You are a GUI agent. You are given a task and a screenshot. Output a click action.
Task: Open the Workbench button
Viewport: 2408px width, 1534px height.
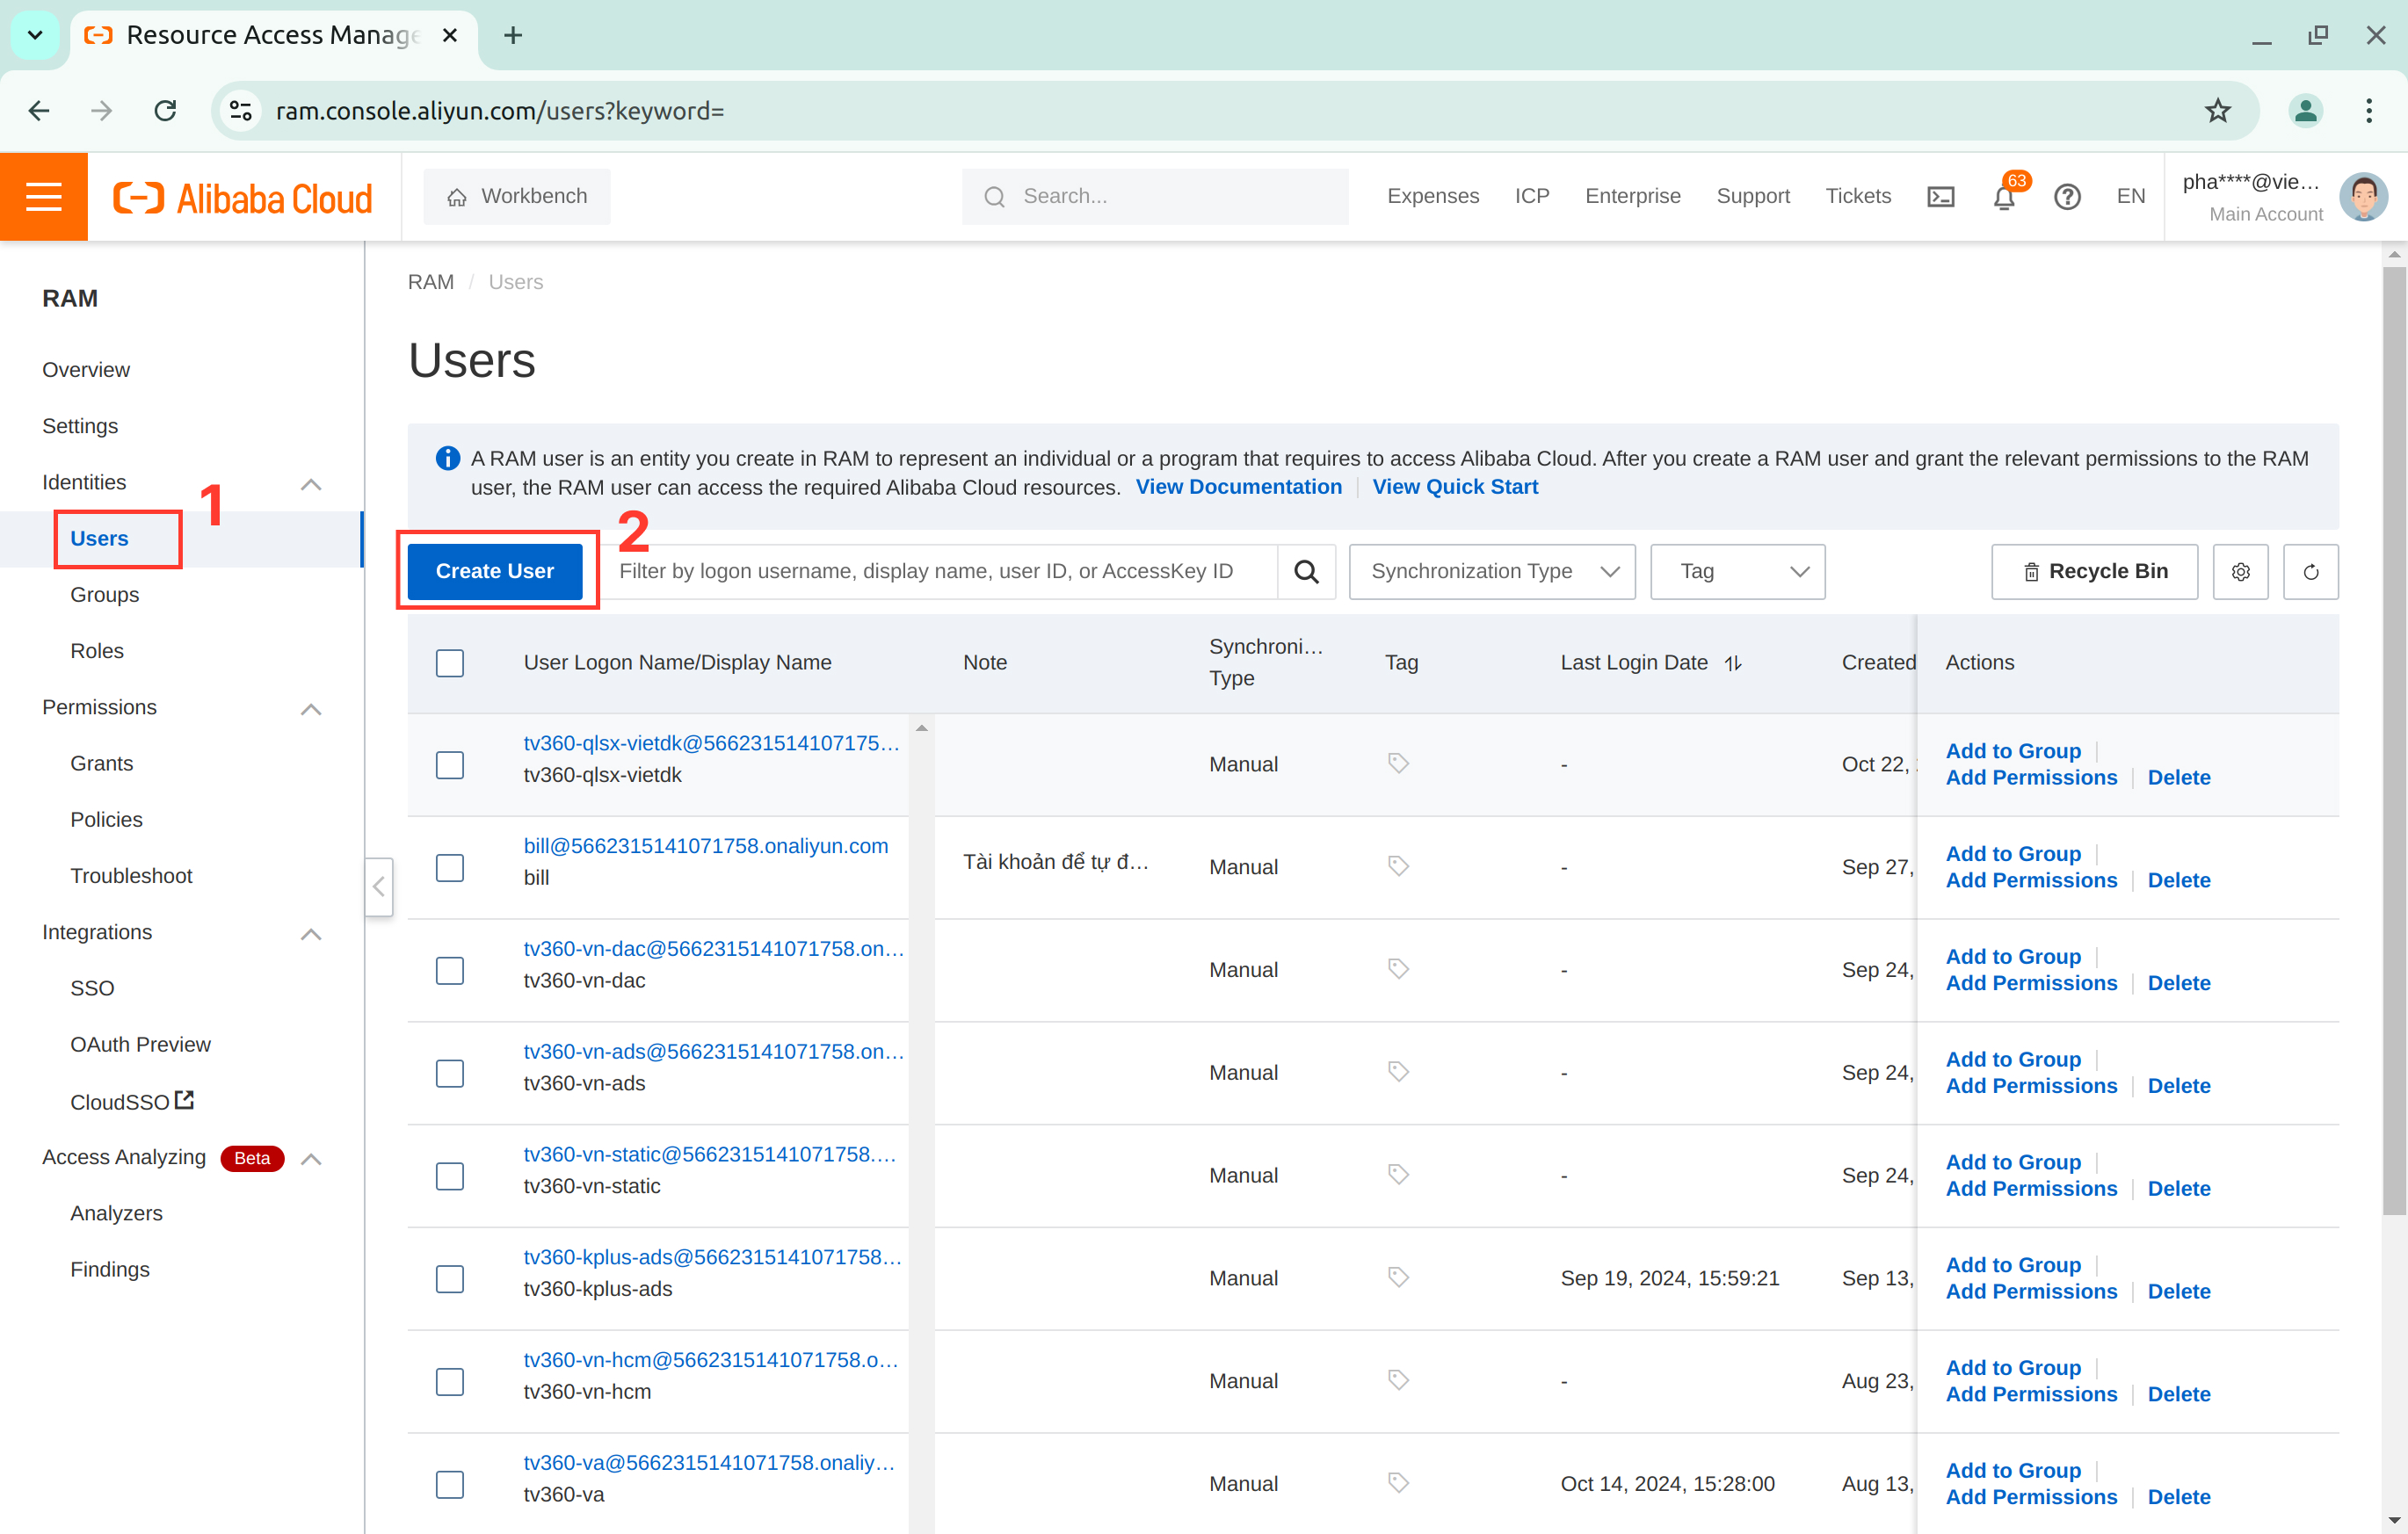[x=516, y=196]
